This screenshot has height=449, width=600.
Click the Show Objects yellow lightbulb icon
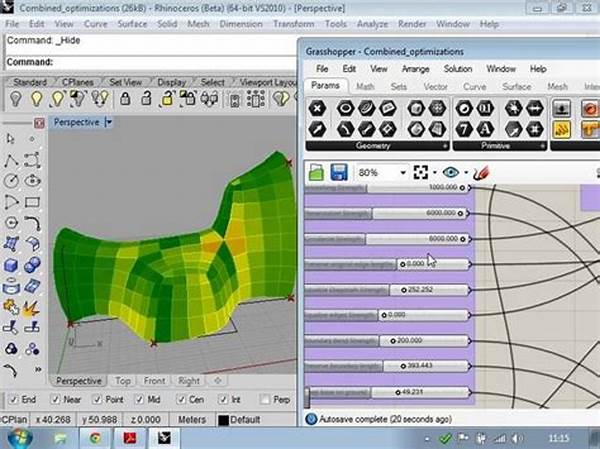tap(37, 99)
